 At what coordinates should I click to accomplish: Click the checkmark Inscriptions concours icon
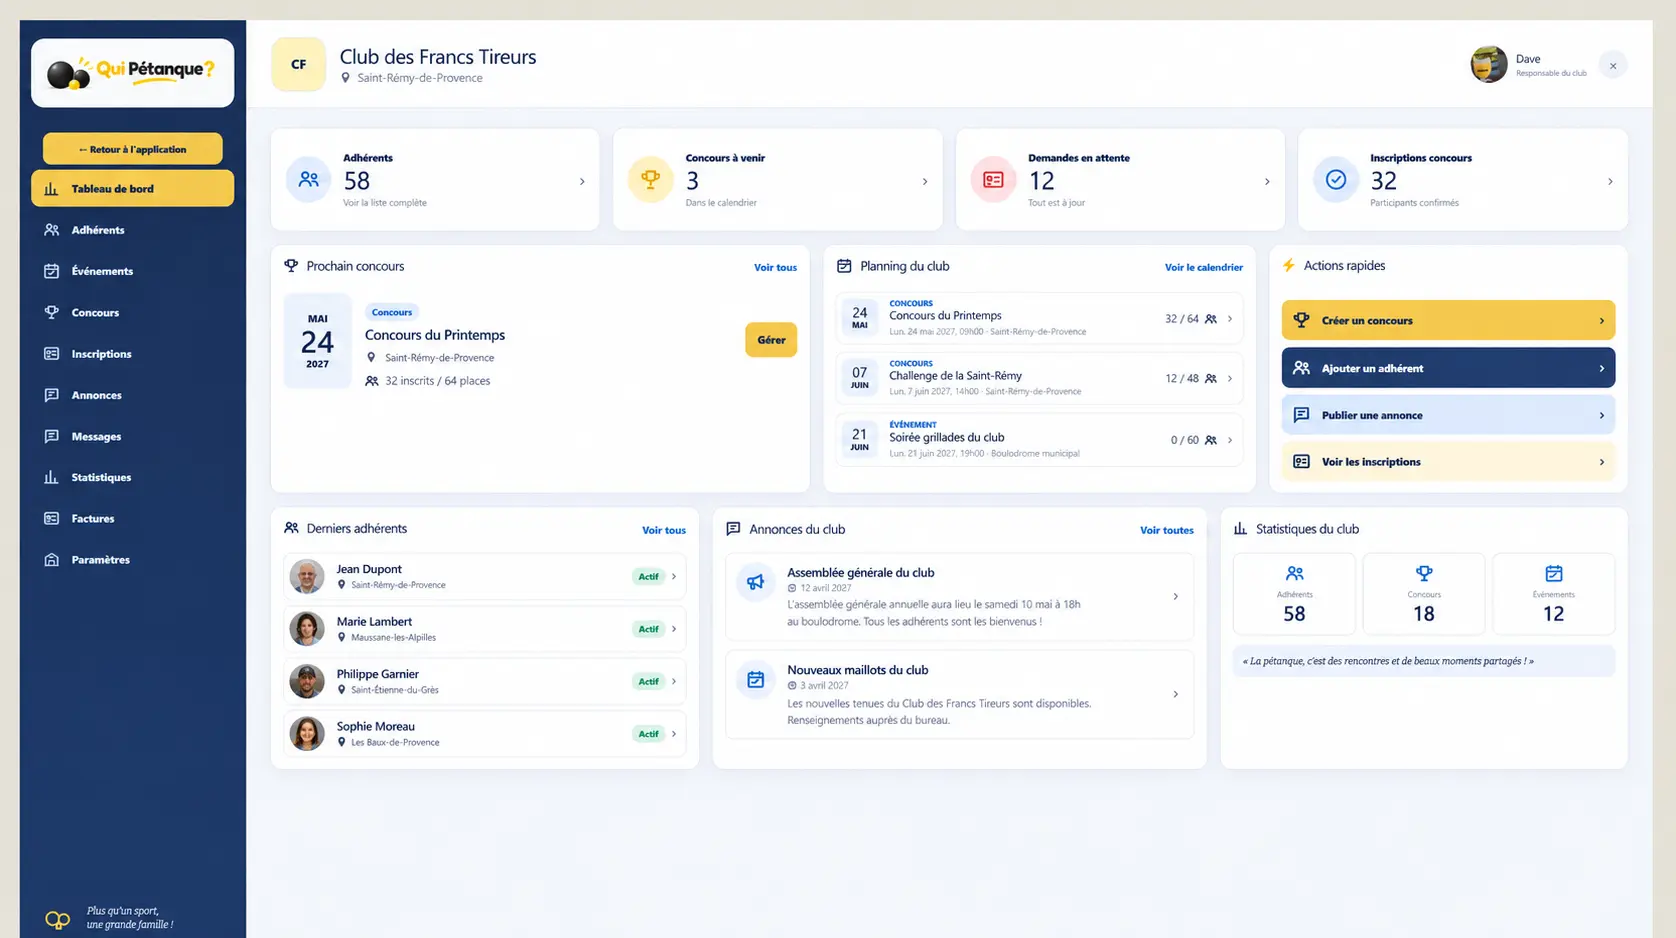point(1335,180)
